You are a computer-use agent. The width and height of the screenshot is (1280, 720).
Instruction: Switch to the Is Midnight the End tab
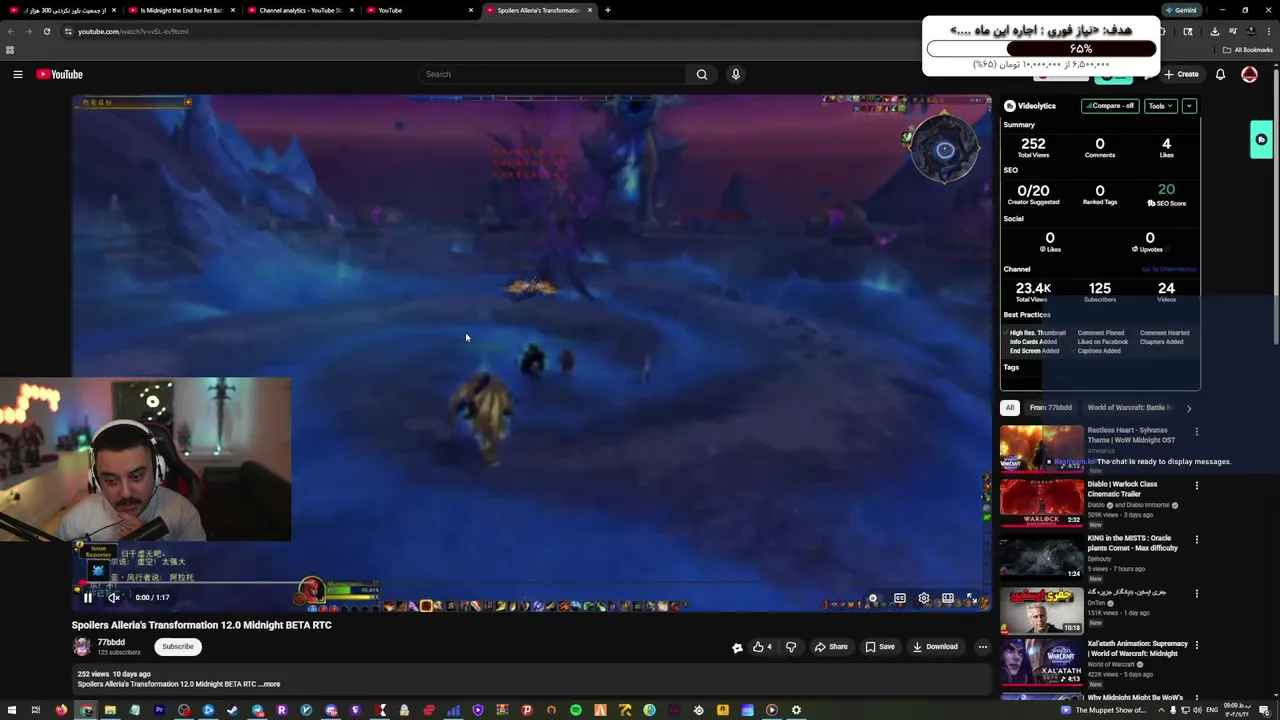(181, 10)
